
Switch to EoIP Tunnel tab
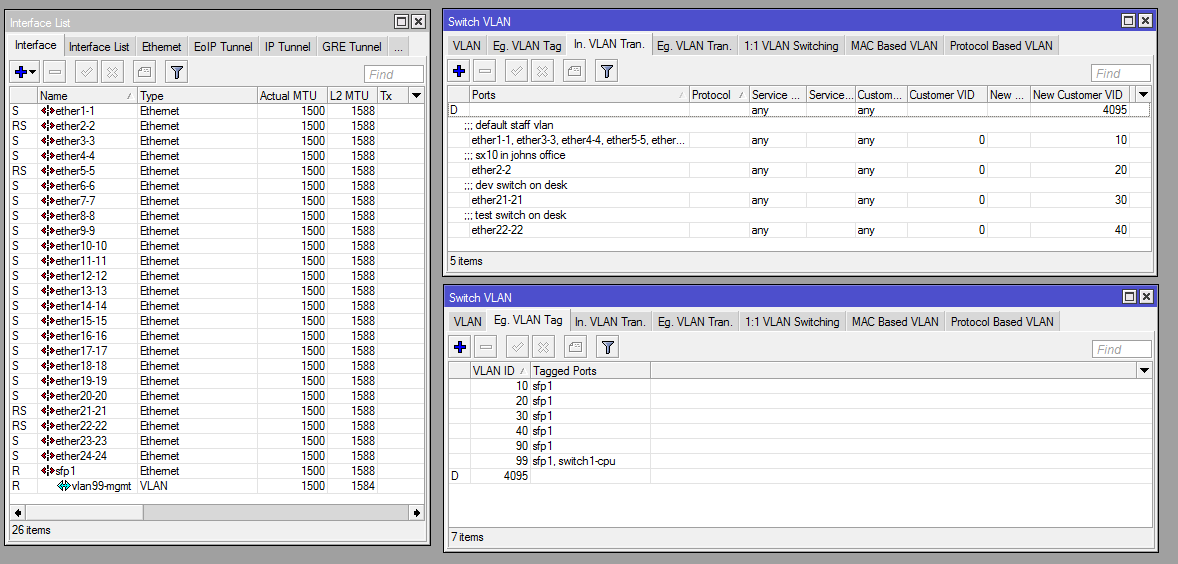pyautogui.click(x=223, y=47)
